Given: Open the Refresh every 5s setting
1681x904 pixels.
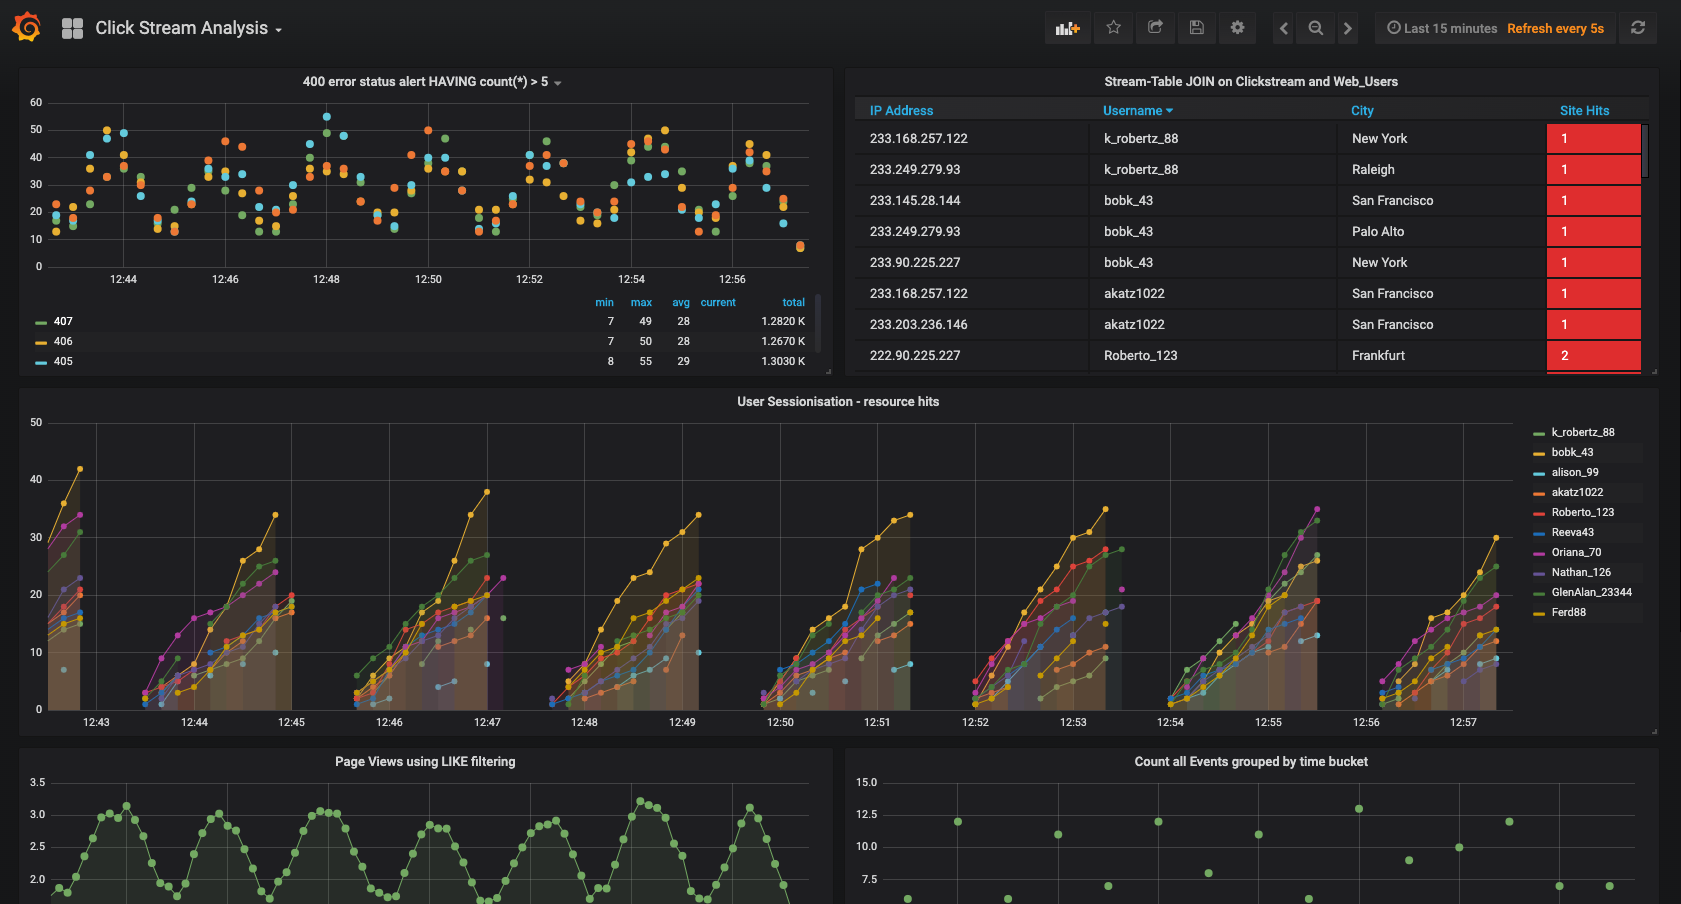Looking at the screenshot, I should (1555, 28).
